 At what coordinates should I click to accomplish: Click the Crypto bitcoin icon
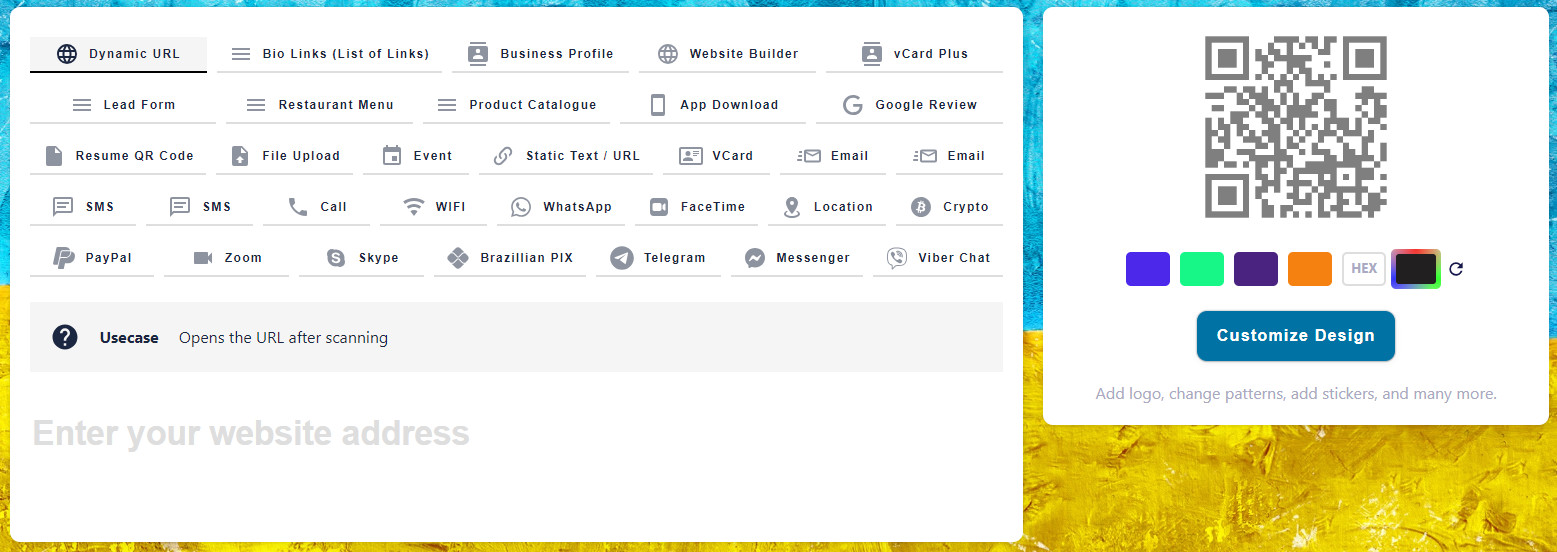[x=921, y=207]
